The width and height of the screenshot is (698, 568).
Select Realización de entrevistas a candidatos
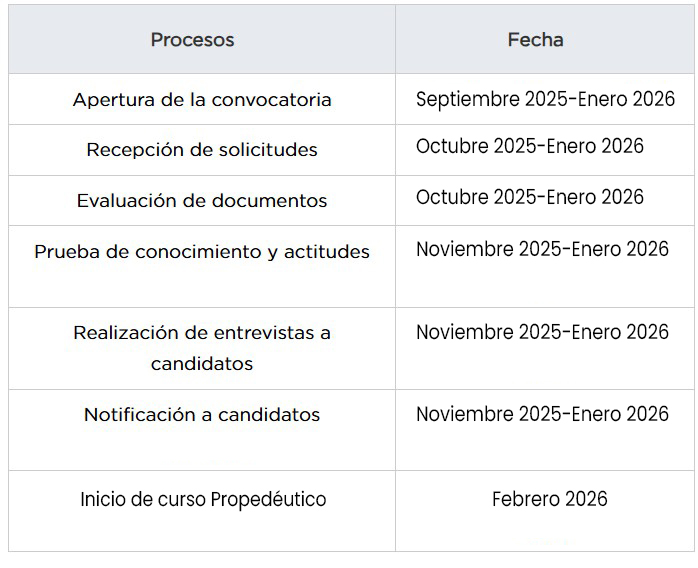202,348
